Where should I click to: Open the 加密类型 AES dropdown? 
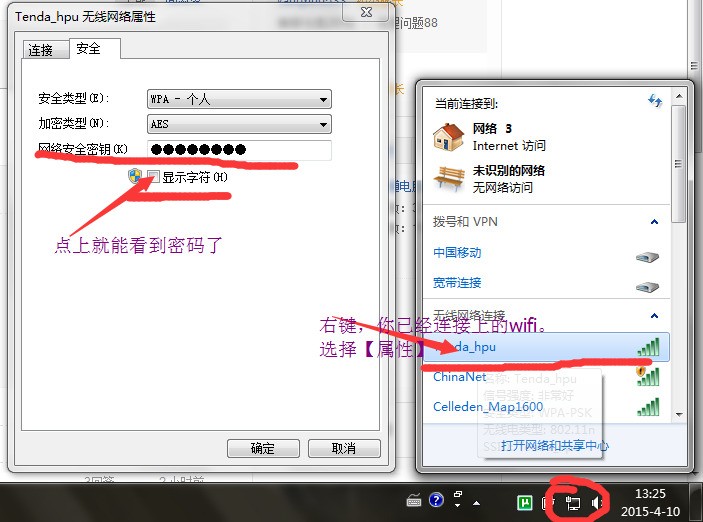(239, 124)
